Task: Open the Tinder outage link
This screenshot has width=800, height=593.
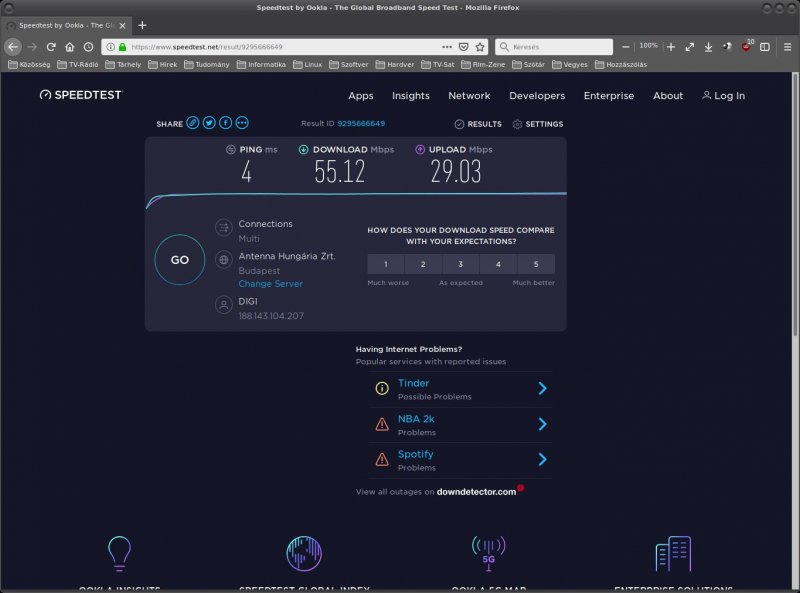Action: point(413,383)
